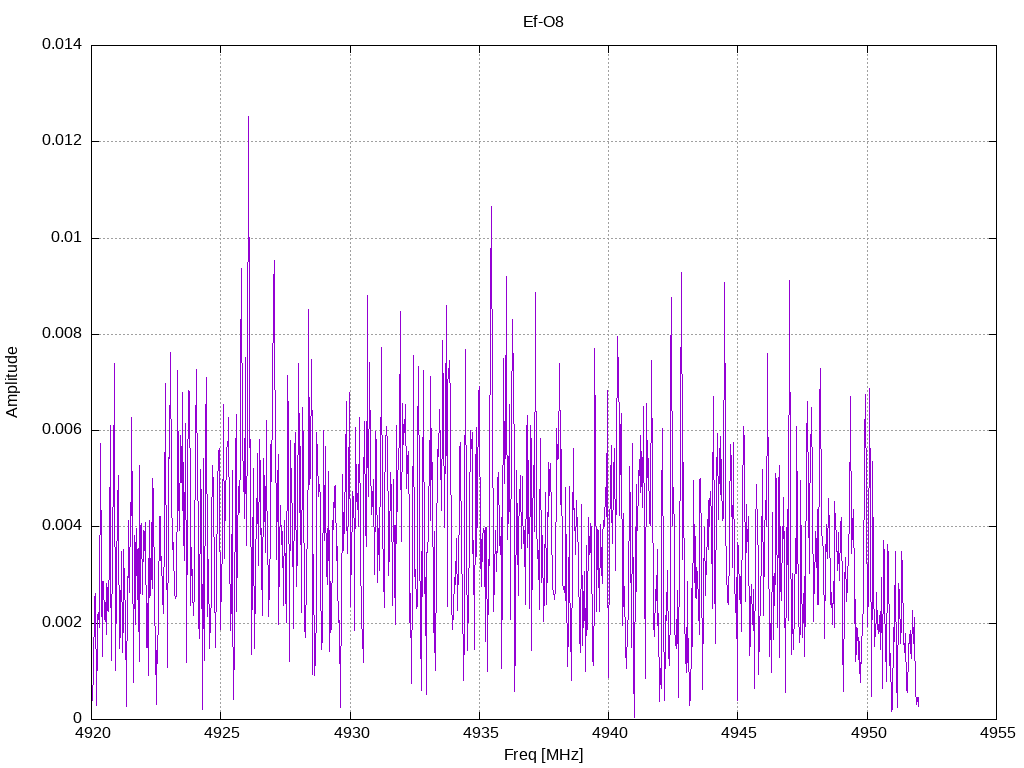The width and height of the screenshot is (1024, 768).
Task: Click the y-axis value 0.01
Action: pos(67,237)
